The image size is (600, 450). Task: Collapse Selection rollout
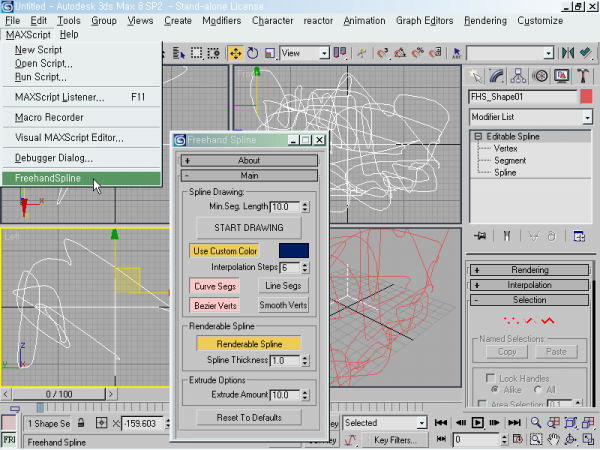click(x=530, y=300)
